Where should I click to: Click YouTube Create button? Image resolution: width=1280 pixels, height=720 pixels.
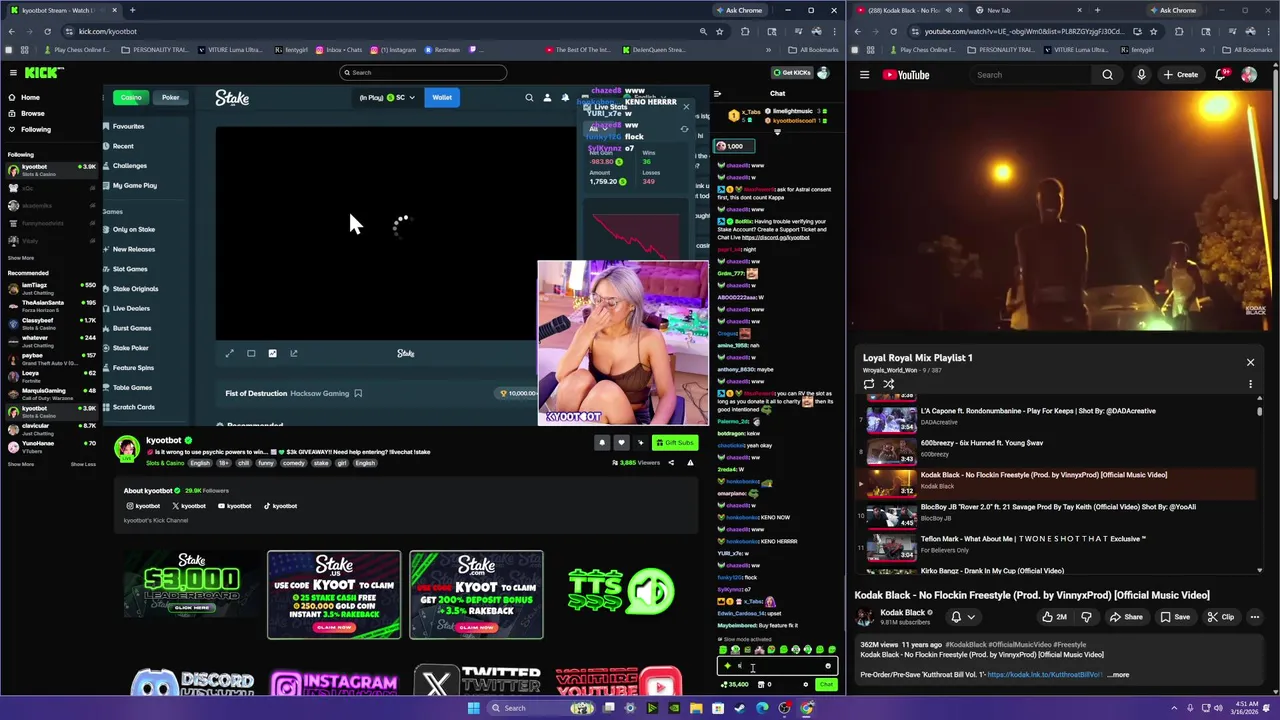coord(1180,75)
